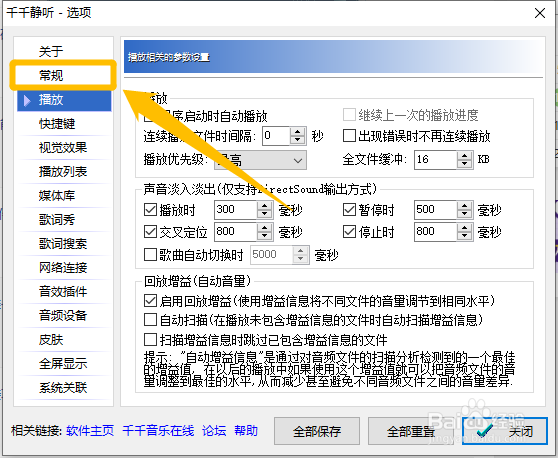Click the 全文件缓冲 value field
The image size is (558, 458).
436,160
